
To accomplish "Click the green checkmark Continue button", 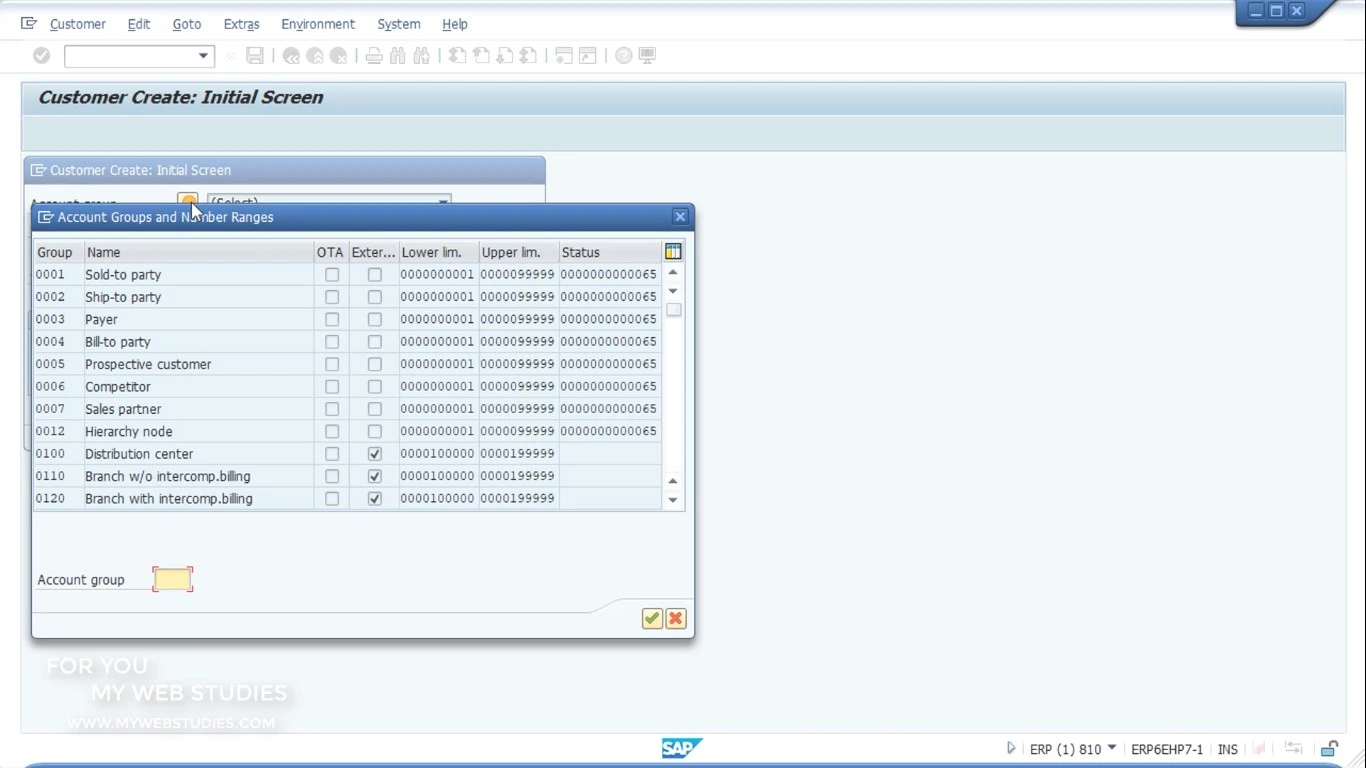I will coord(652,619).
